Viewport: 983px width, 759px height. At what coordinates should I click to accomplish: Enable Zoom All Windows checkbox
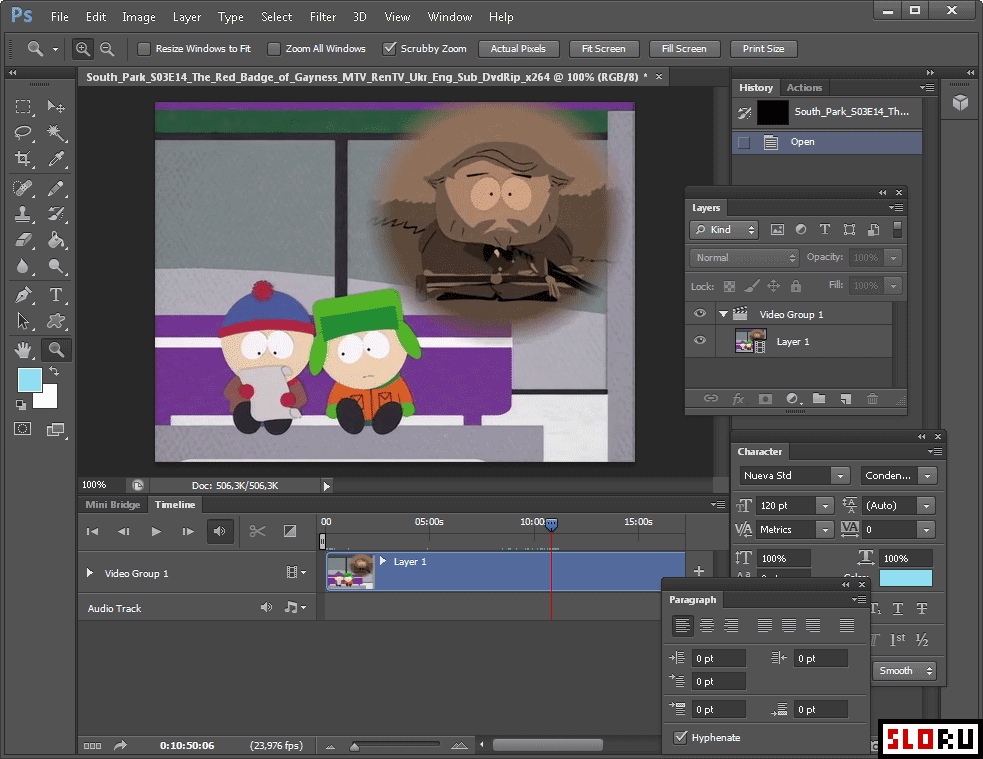click(x=273, y=49)
